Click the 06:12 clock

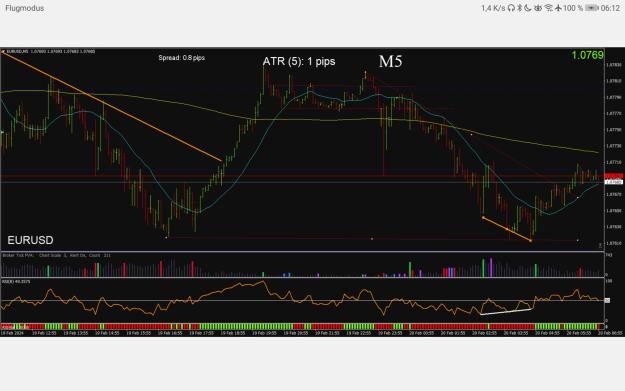click(610, 8)
